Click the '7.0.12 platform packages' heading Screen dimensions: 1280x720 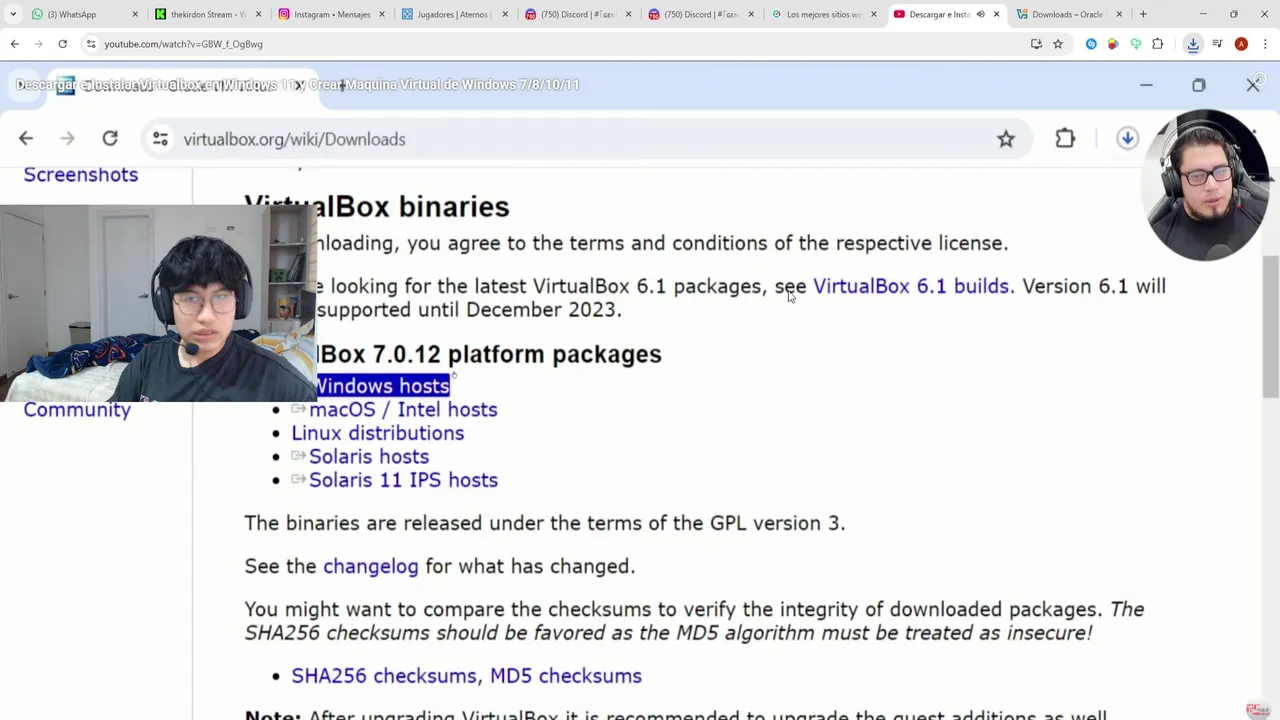click(x=490, y=354)
